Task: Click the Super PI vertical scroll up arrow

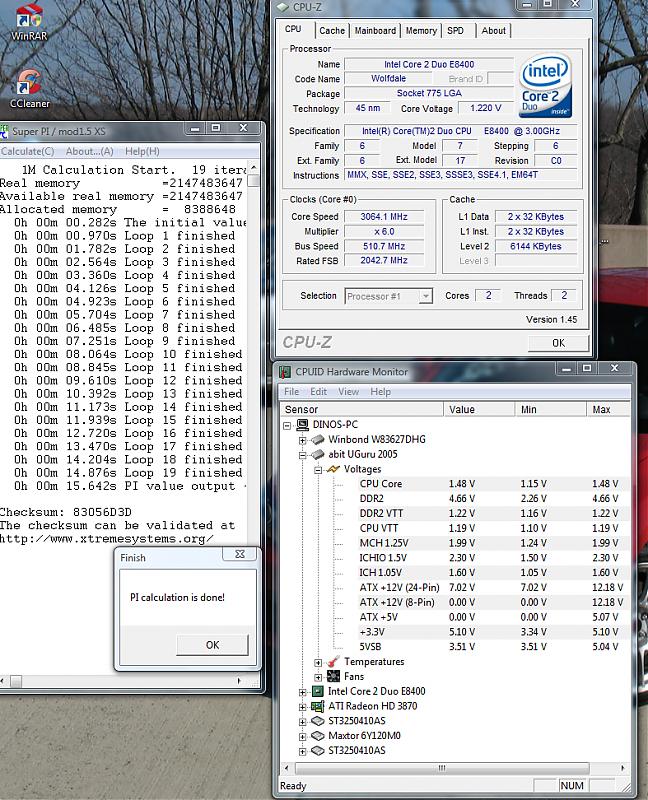Action: point(254,168)
